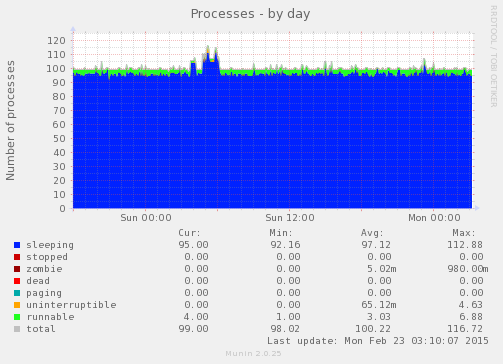Click the 'Avg:' column header

pyautogui.click(x=372, y=233)
